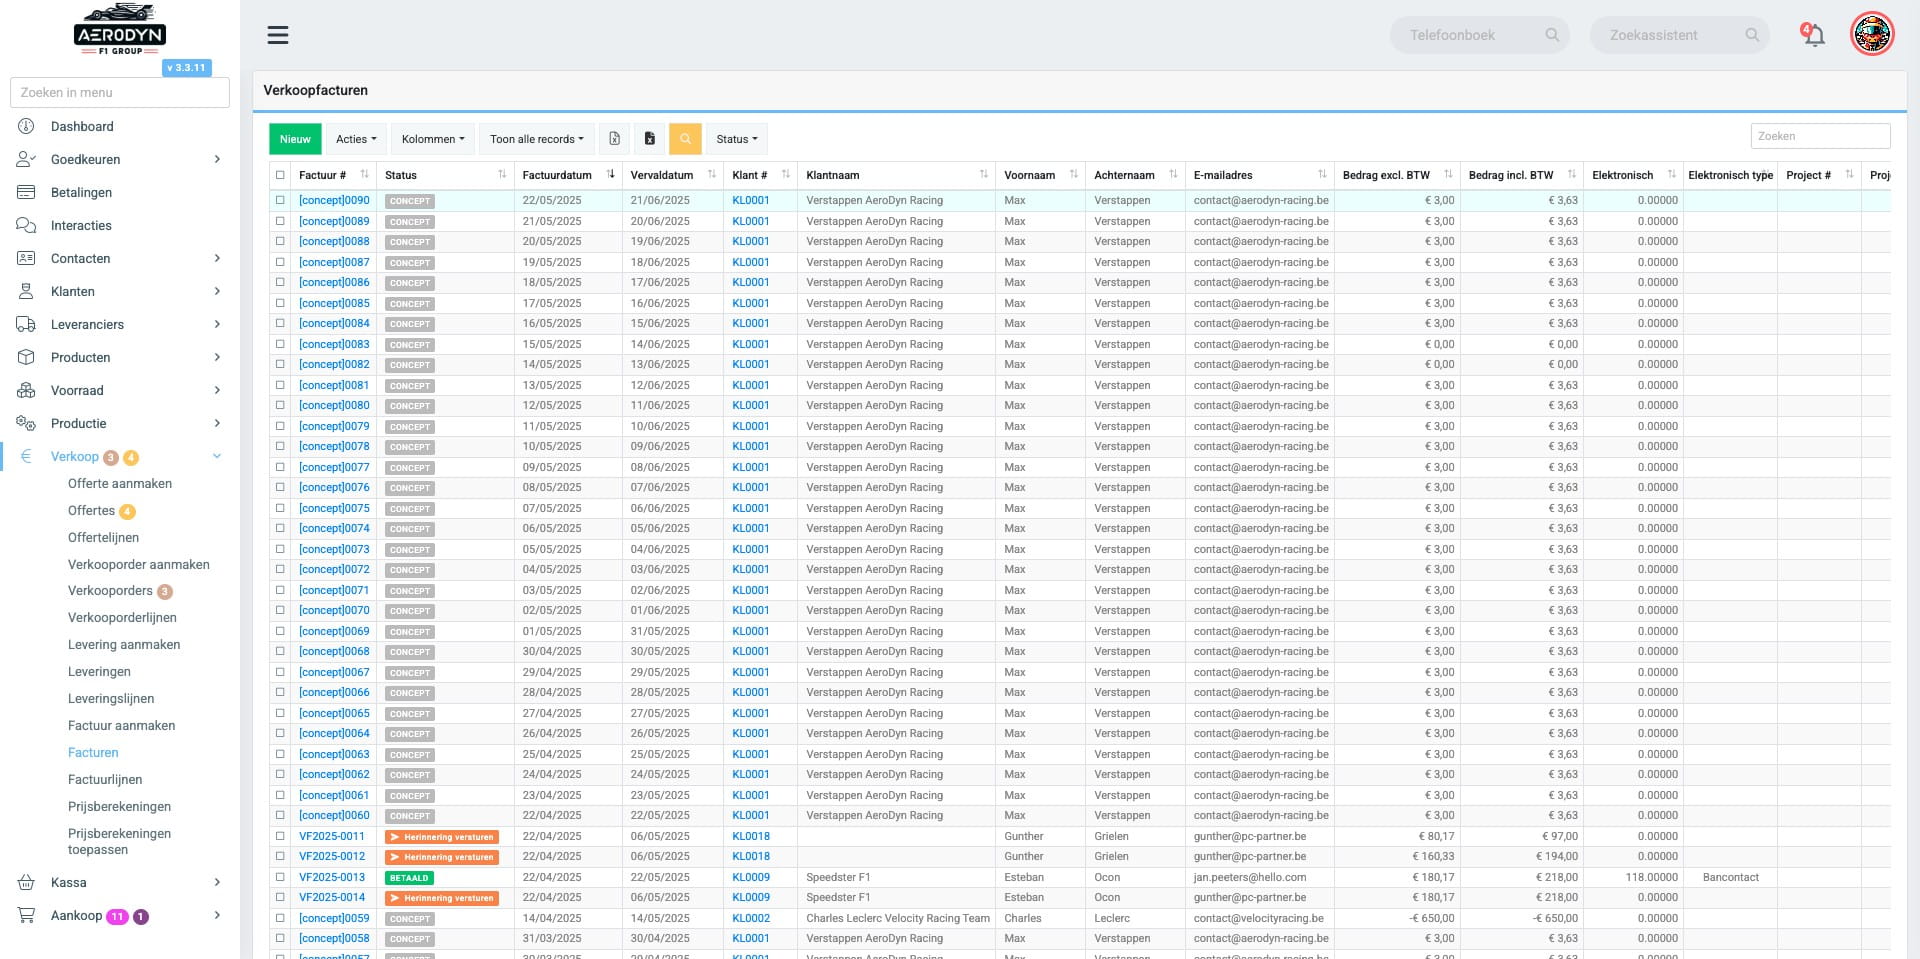1920x959 pixels.
Task: Click the table Zoeken search box
Action: (x=1820, y=136)
